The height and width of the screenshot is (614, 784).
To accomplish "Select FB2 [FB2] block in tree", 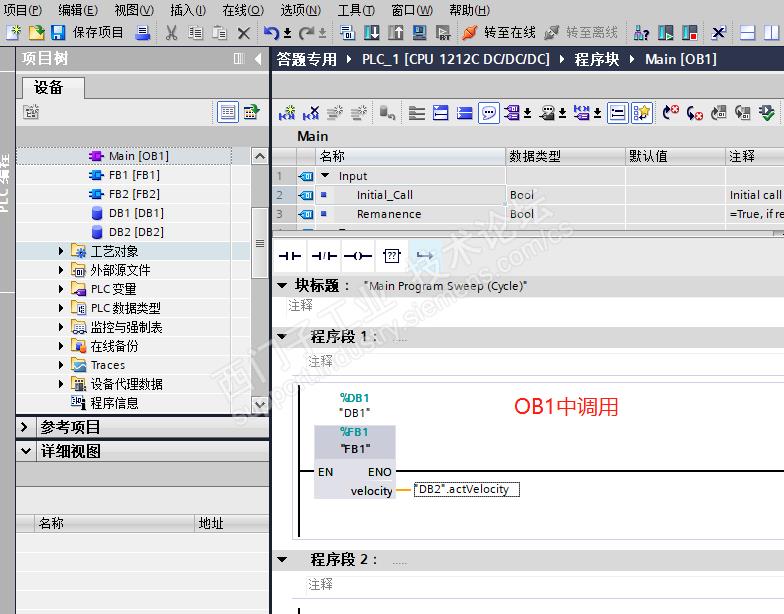I will 134,194.
